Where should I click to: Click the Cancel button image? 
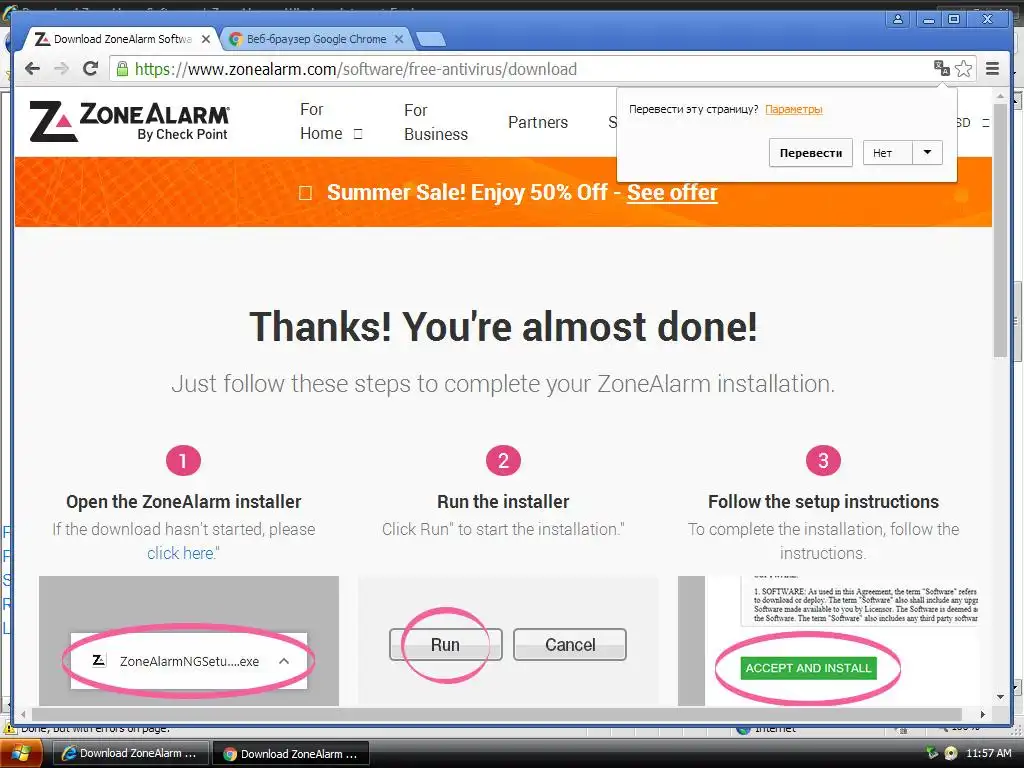[x=569, y=645]
